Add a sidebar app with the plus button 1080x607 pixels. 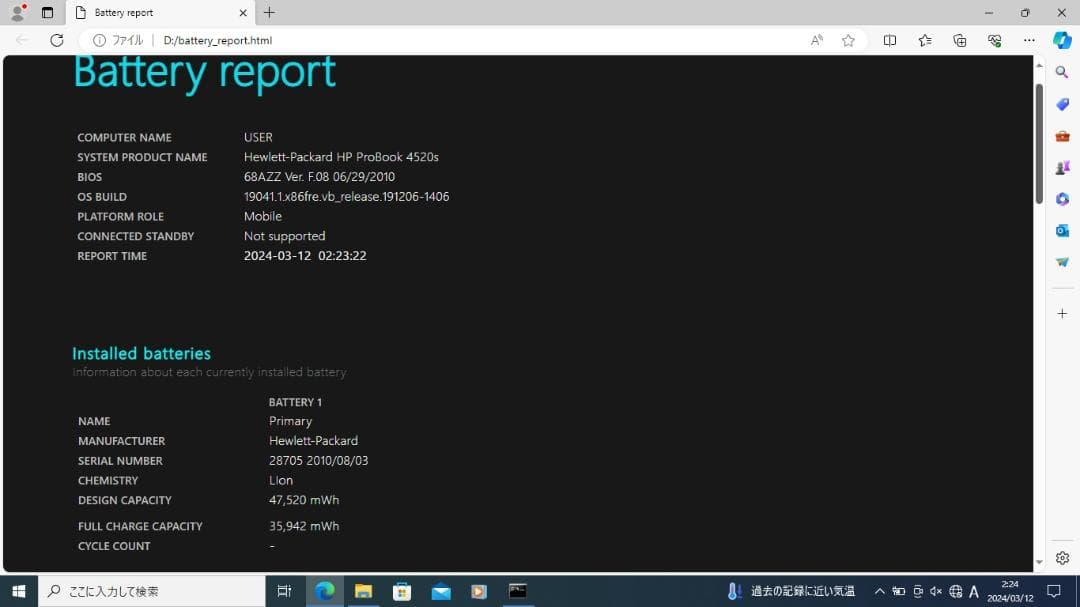tap(1062, 312)
